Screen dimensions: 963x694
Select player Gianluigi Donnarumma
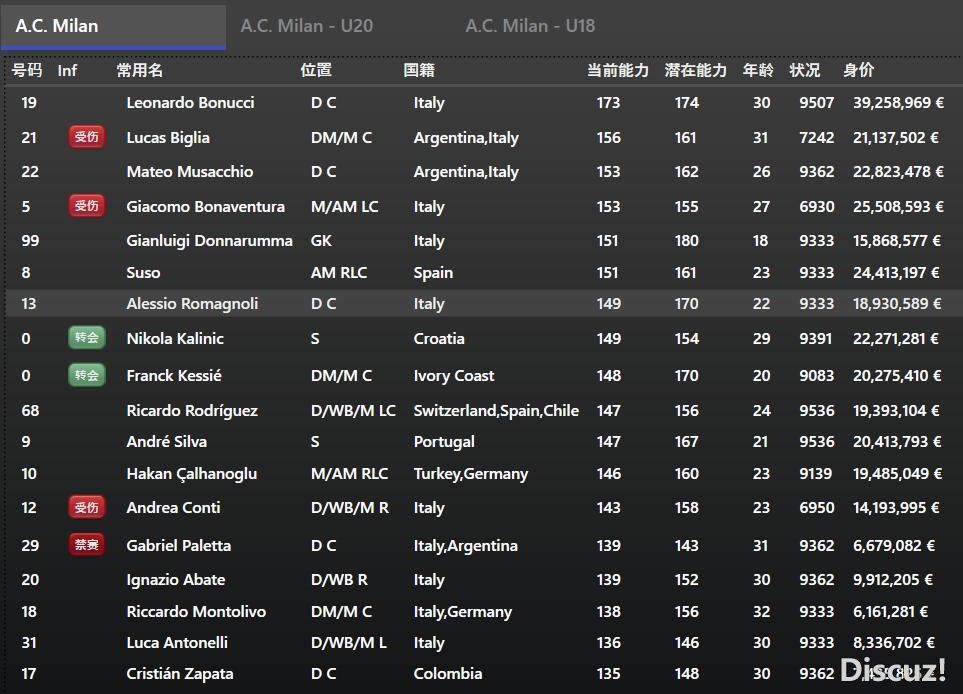209,241
